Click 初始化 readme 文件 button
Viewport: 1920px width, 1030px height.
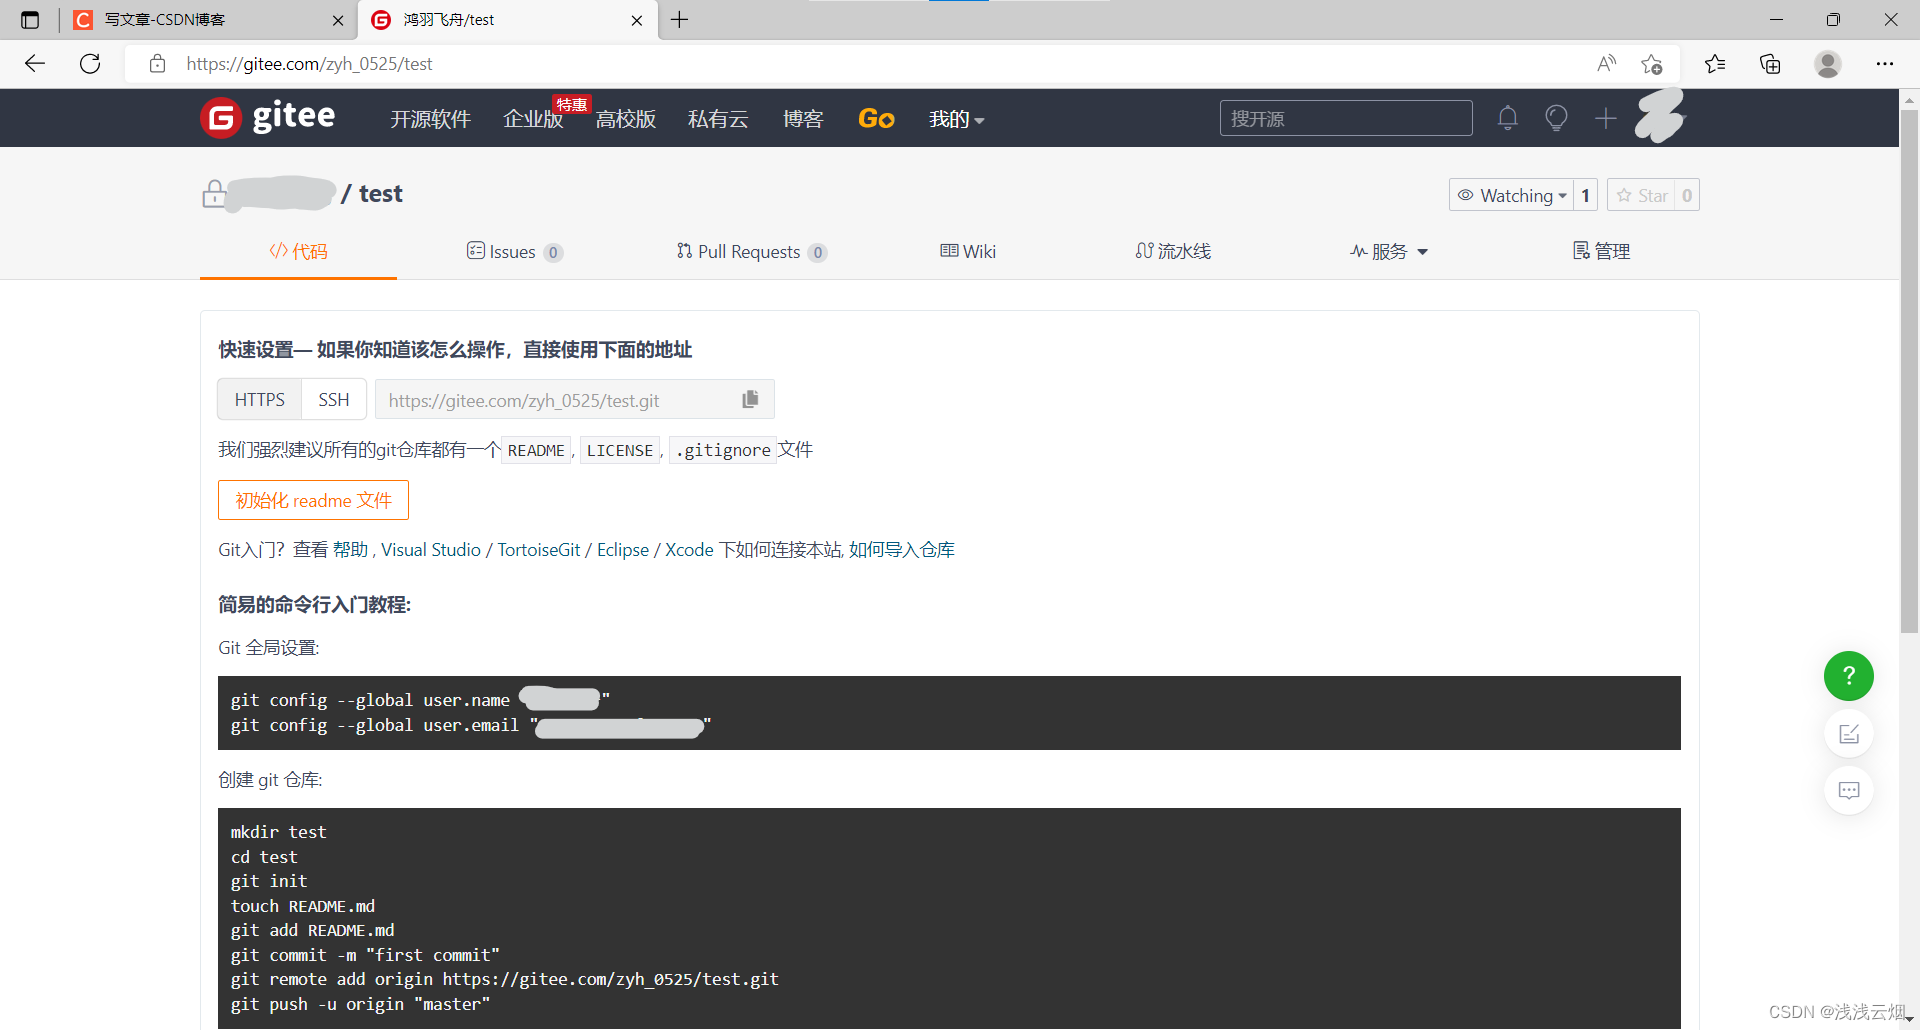[313, 500]
